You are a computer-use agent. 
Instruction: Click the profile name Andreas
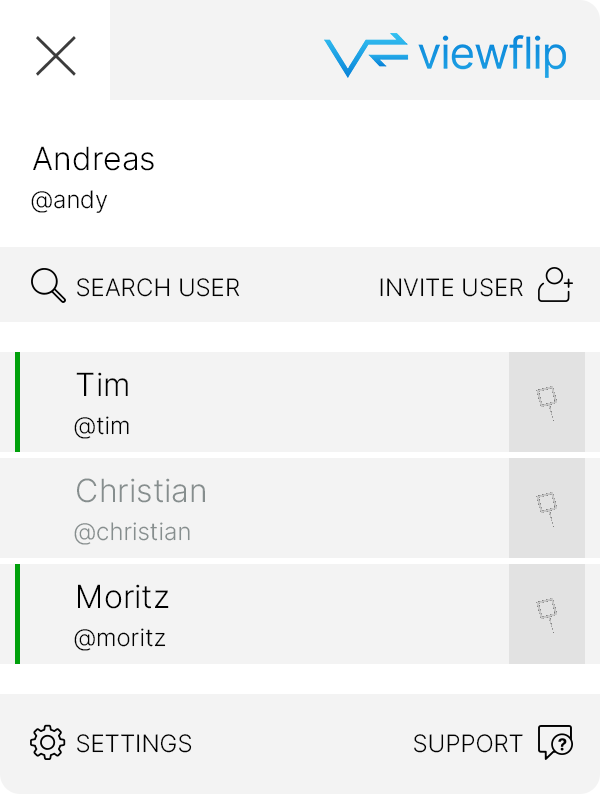94,159
